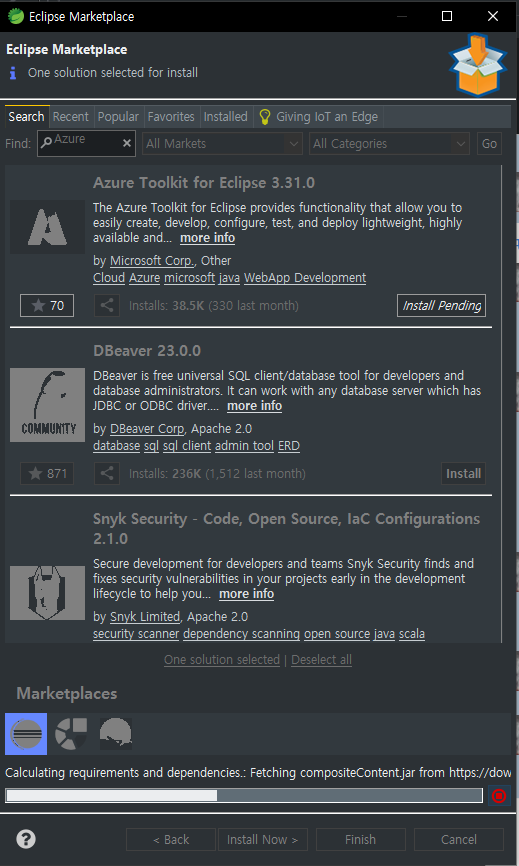The width and height of the screenshot is (519, 866).
Task: Click the Find search input field
Action: point(86,143)
